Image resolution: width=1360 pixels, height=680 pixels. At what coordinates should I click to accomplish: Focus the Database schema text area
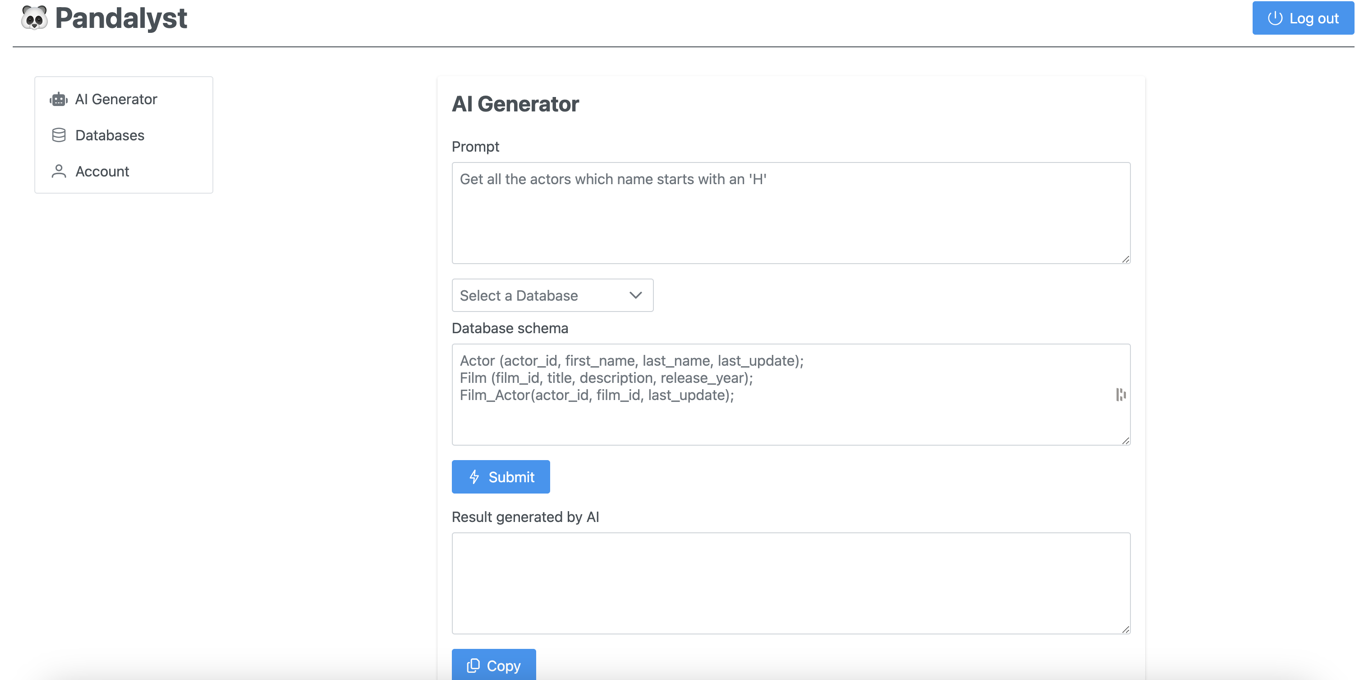(x=791, y=395)
